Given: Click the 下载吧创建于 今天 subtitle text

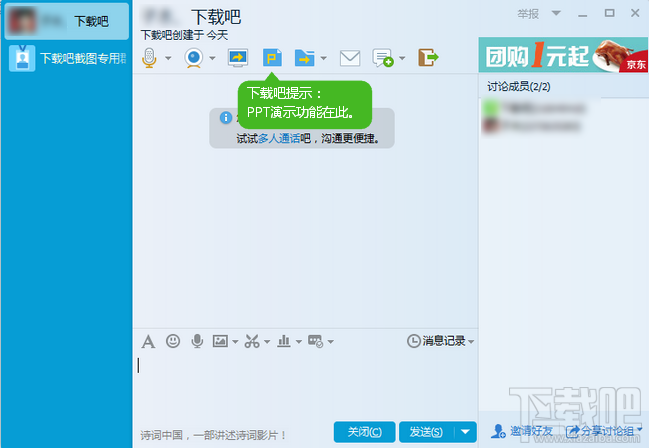Looking at the screenshot, I should (x=184, y=35).
